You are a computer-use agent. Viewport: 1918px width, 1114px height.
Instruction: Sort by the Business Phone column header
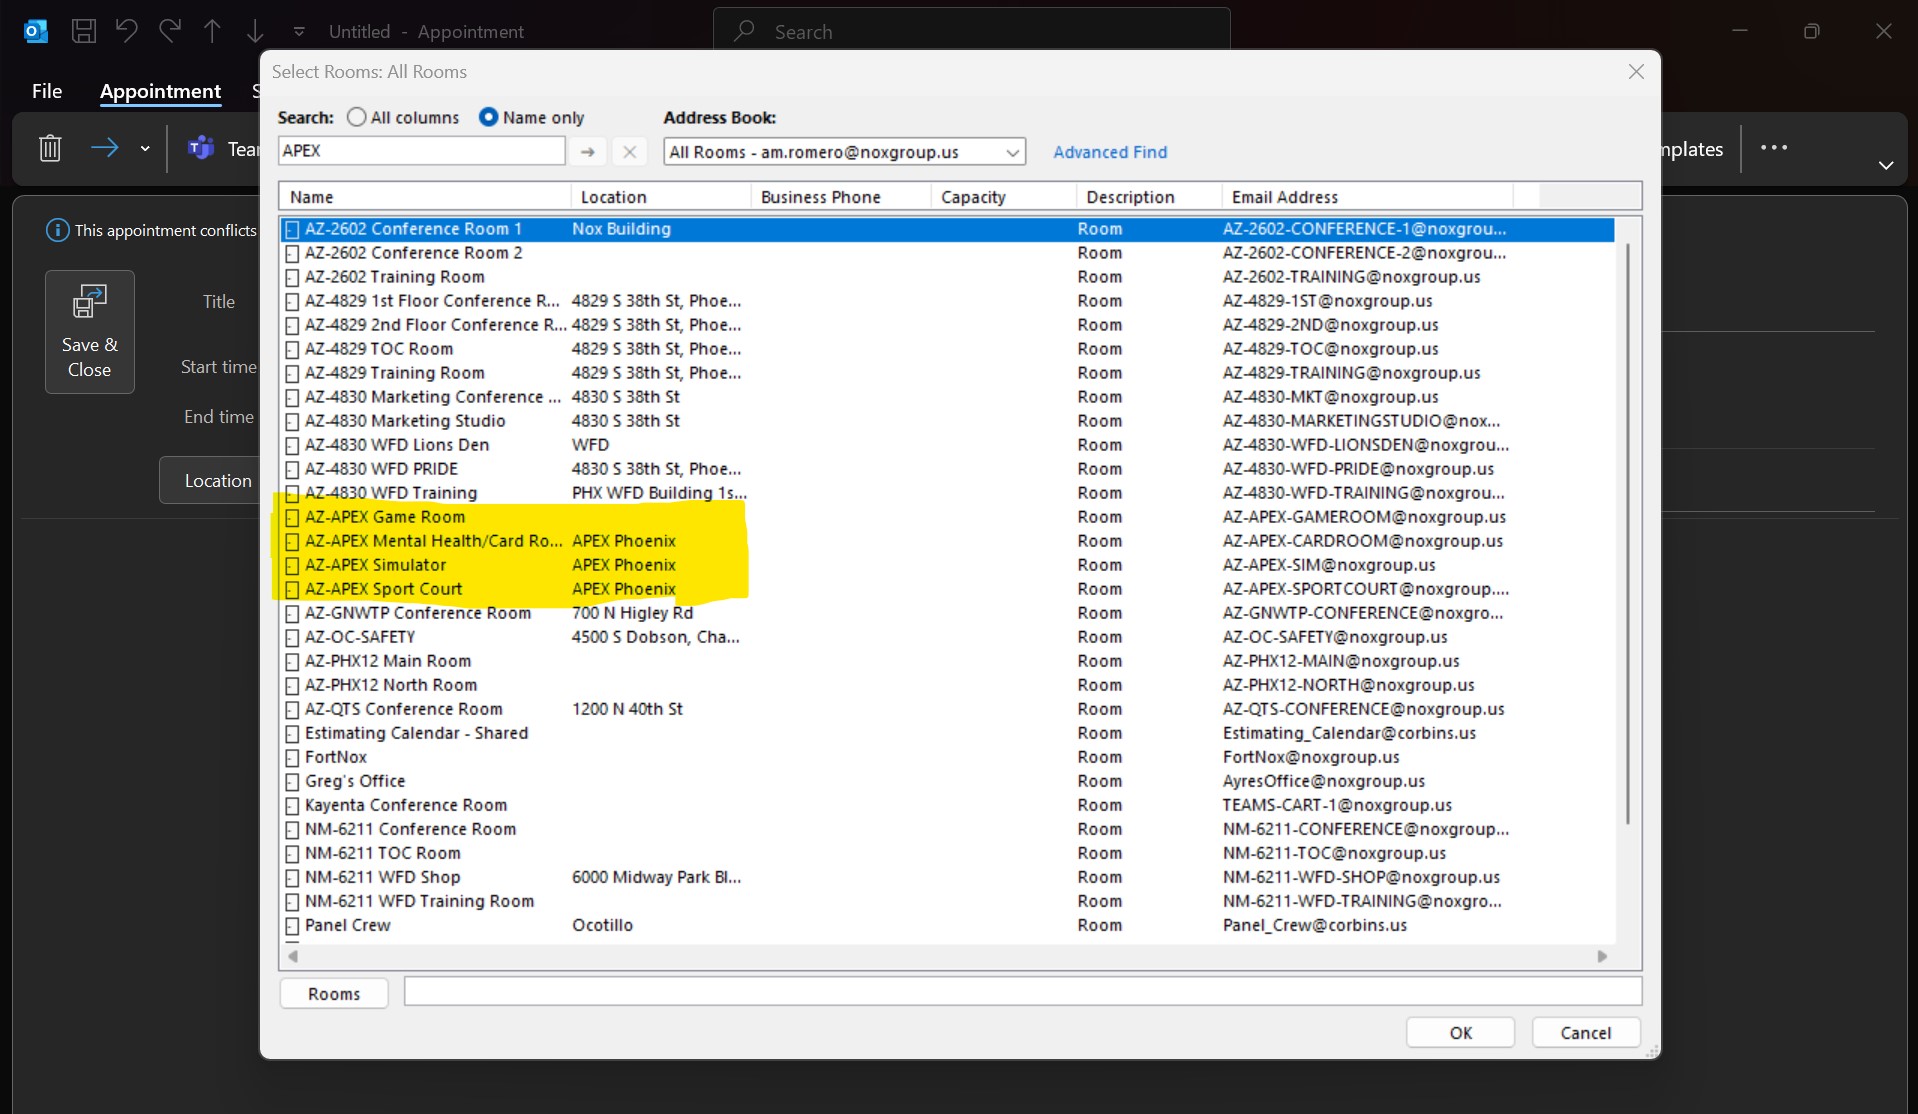(x=841, y=197)
